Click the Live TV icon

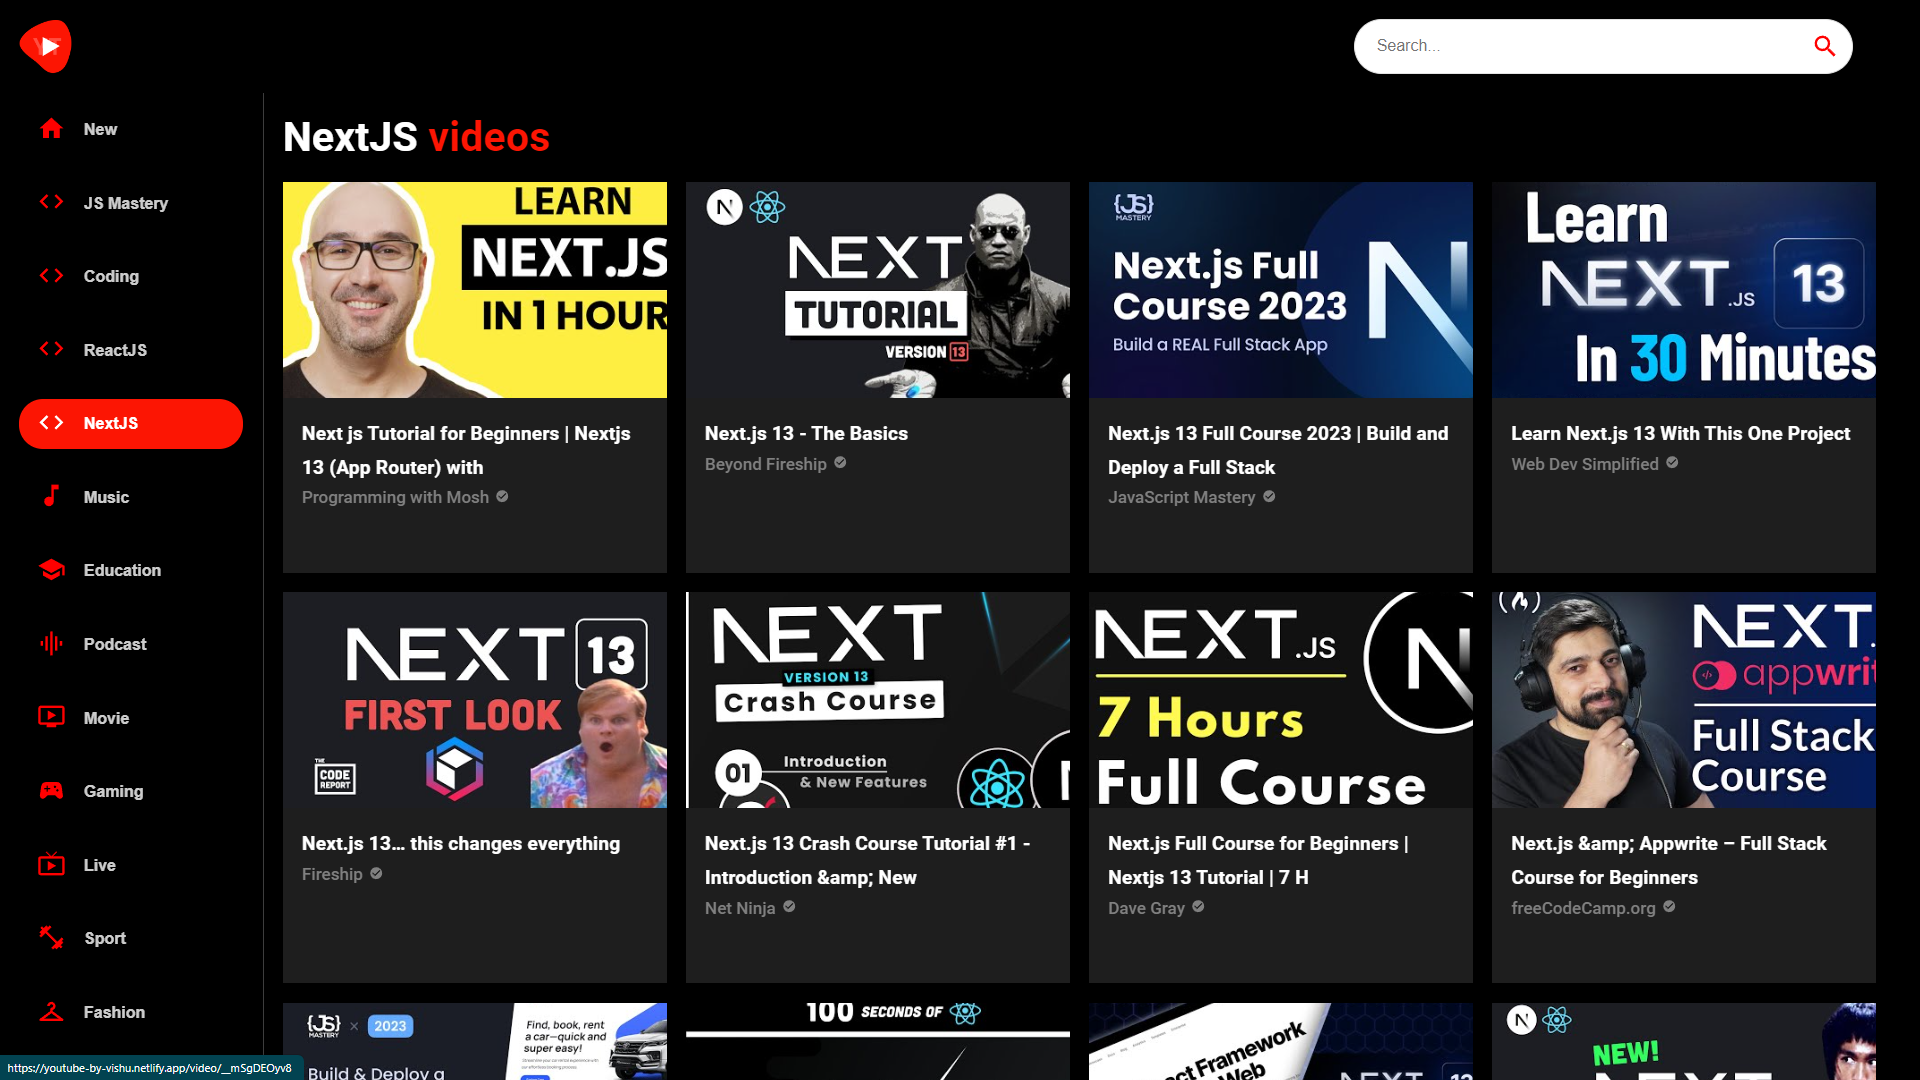click(51, 865)
